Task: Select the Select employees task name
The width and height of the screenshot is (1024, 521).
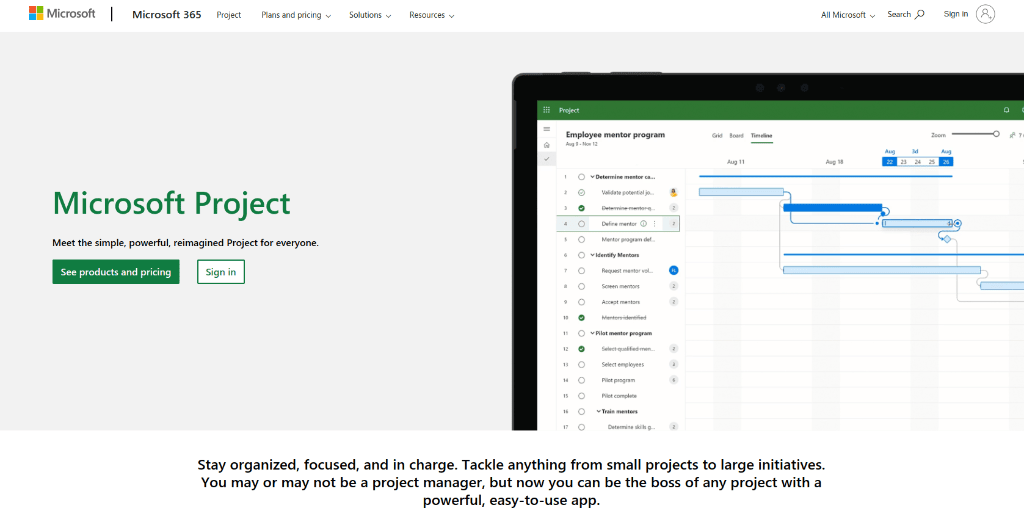Action: tap(622, 364)
